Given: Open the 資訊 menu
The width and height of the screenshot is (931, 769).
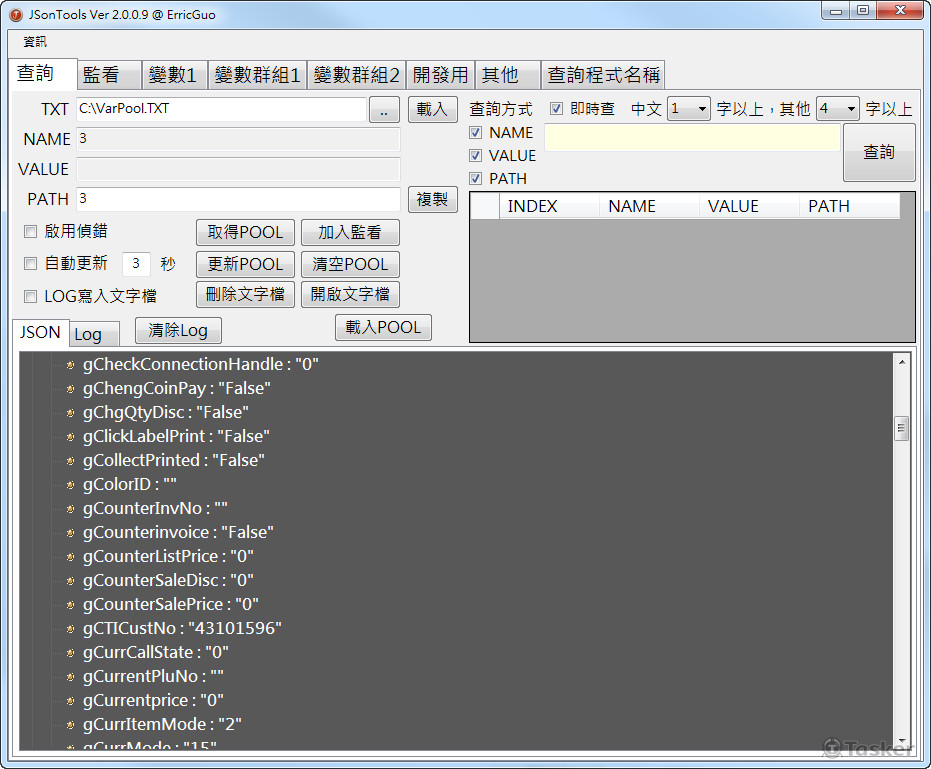Looking at the screenshot, I should [35, 42].
